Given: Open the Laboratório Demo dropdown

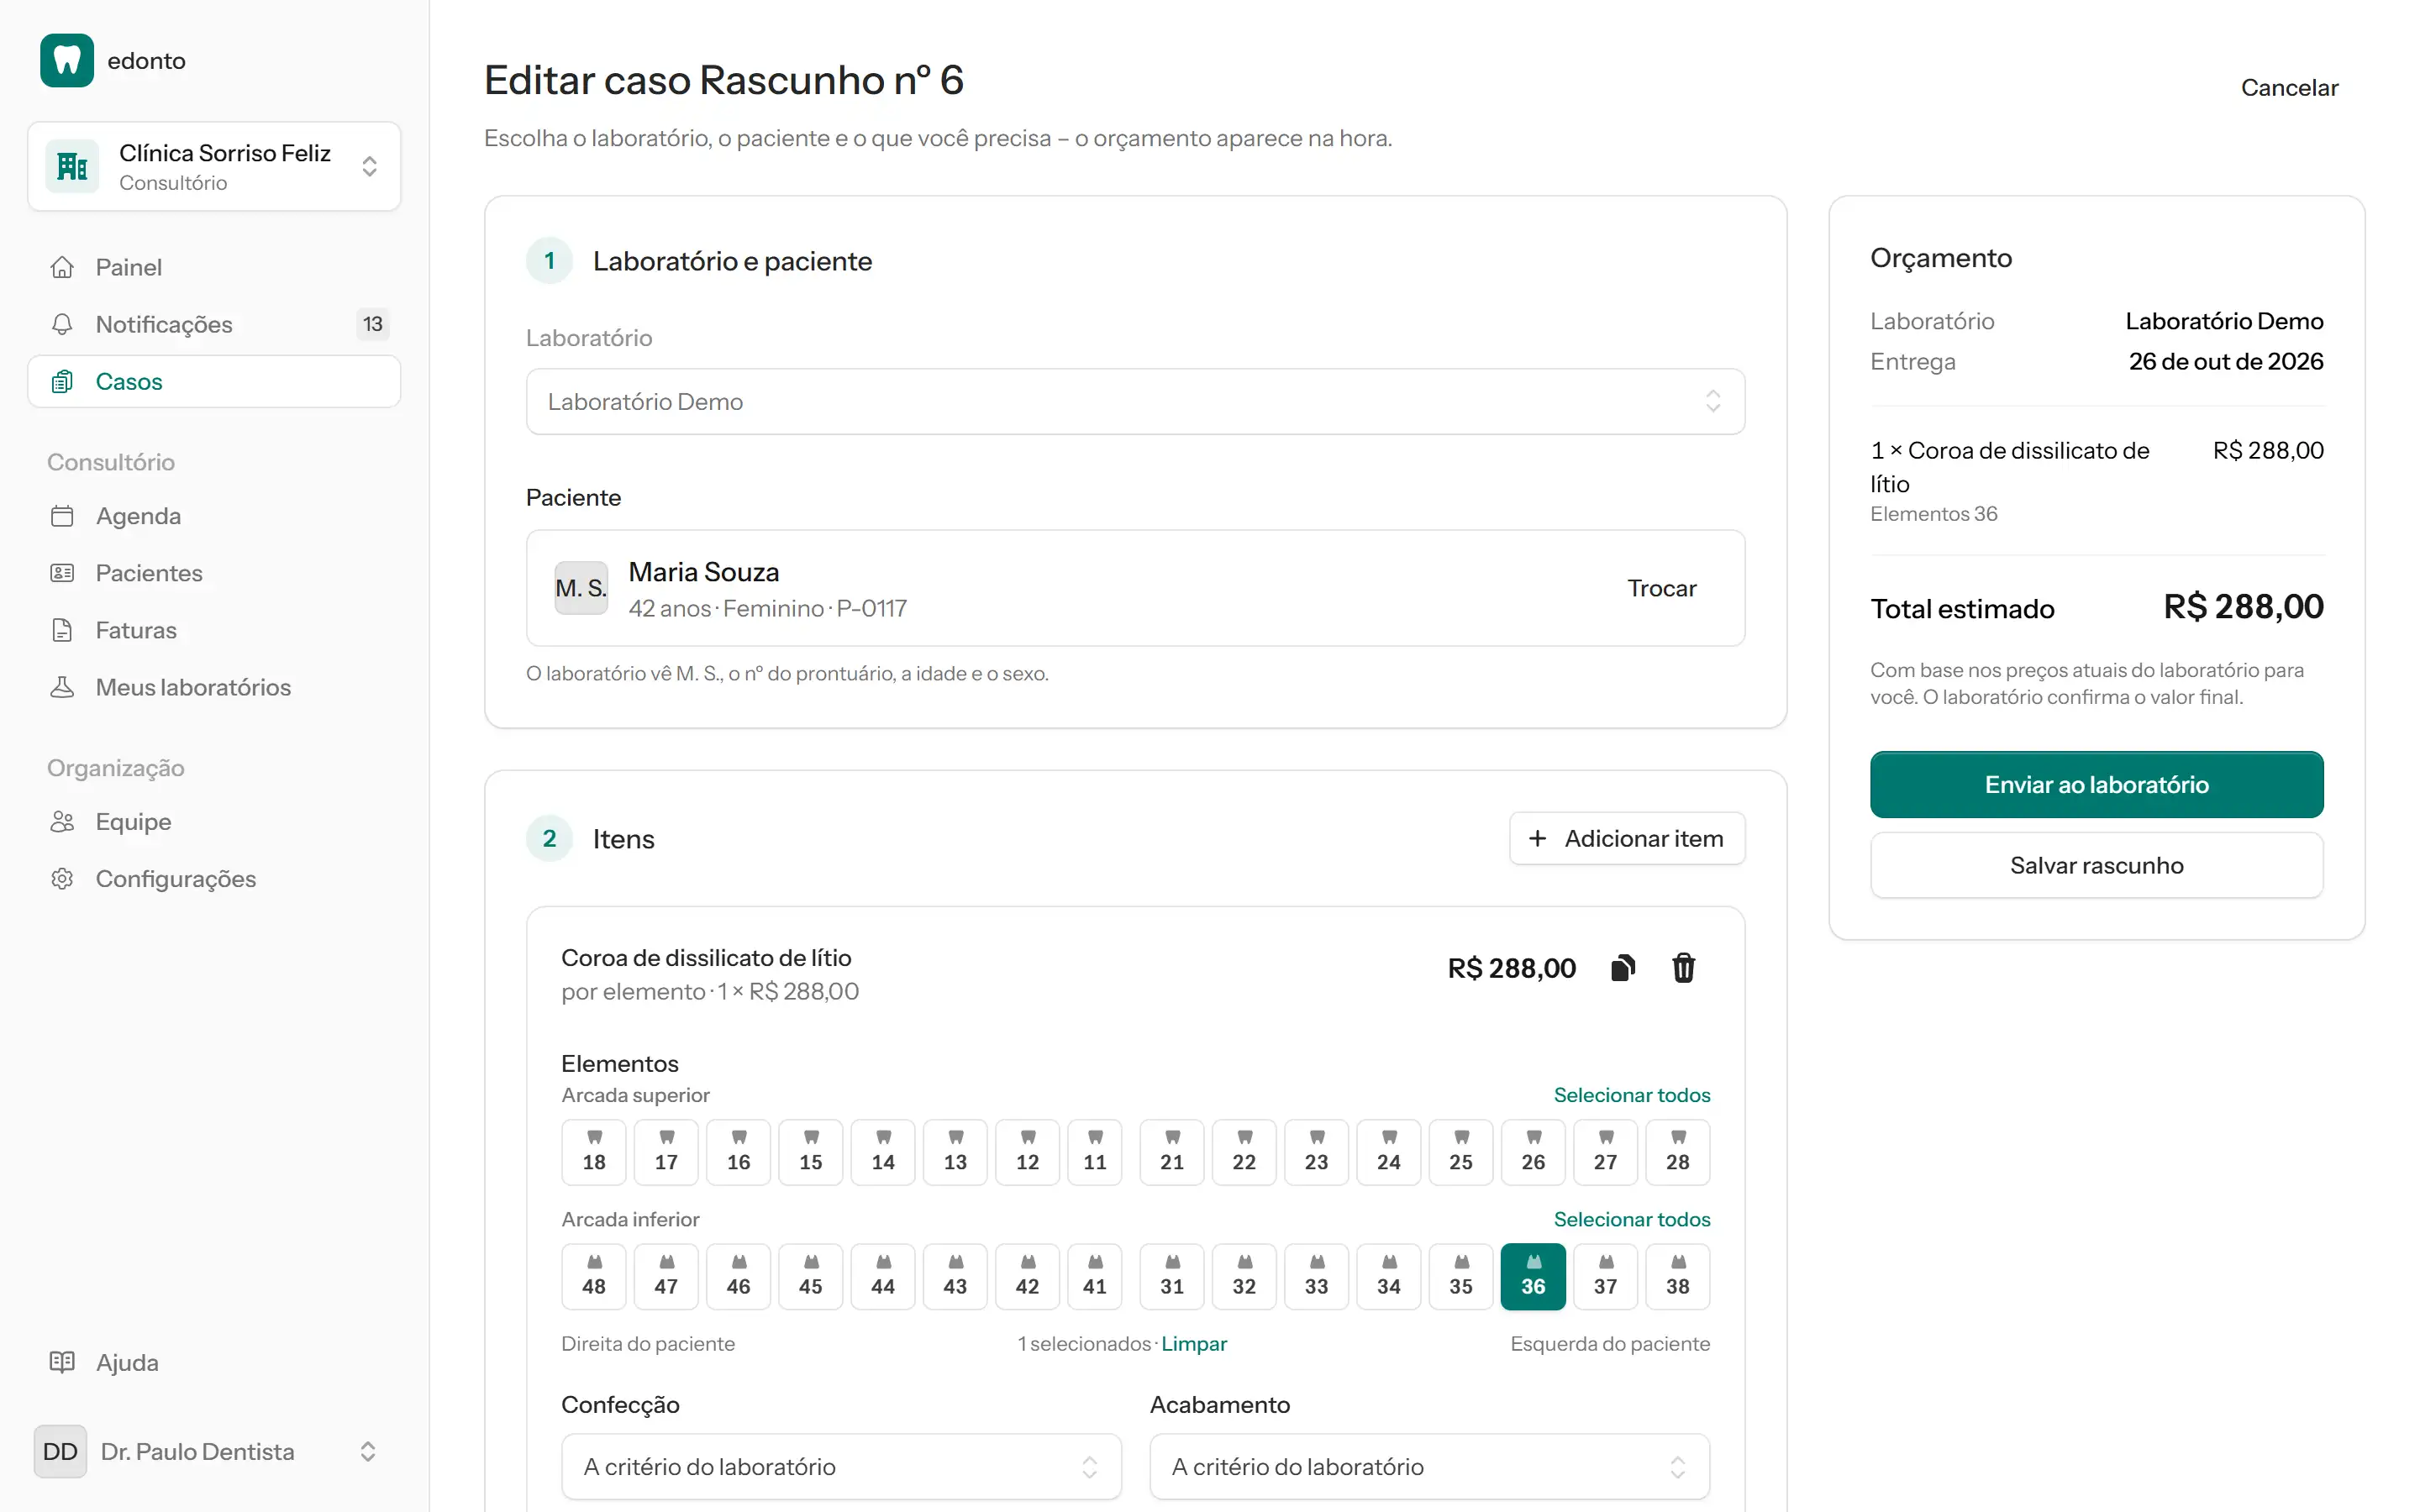Looking at the screenshot, I should coord(1135,401).
